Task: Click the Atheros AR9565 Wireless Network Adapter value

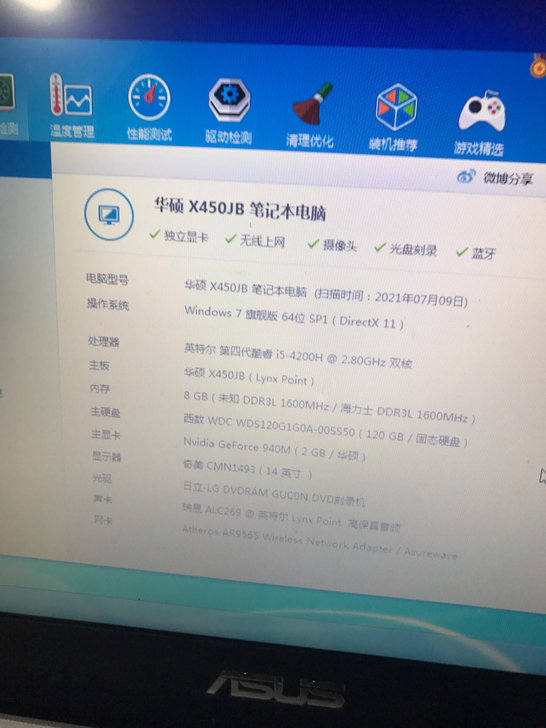Action: click(320, 543)
